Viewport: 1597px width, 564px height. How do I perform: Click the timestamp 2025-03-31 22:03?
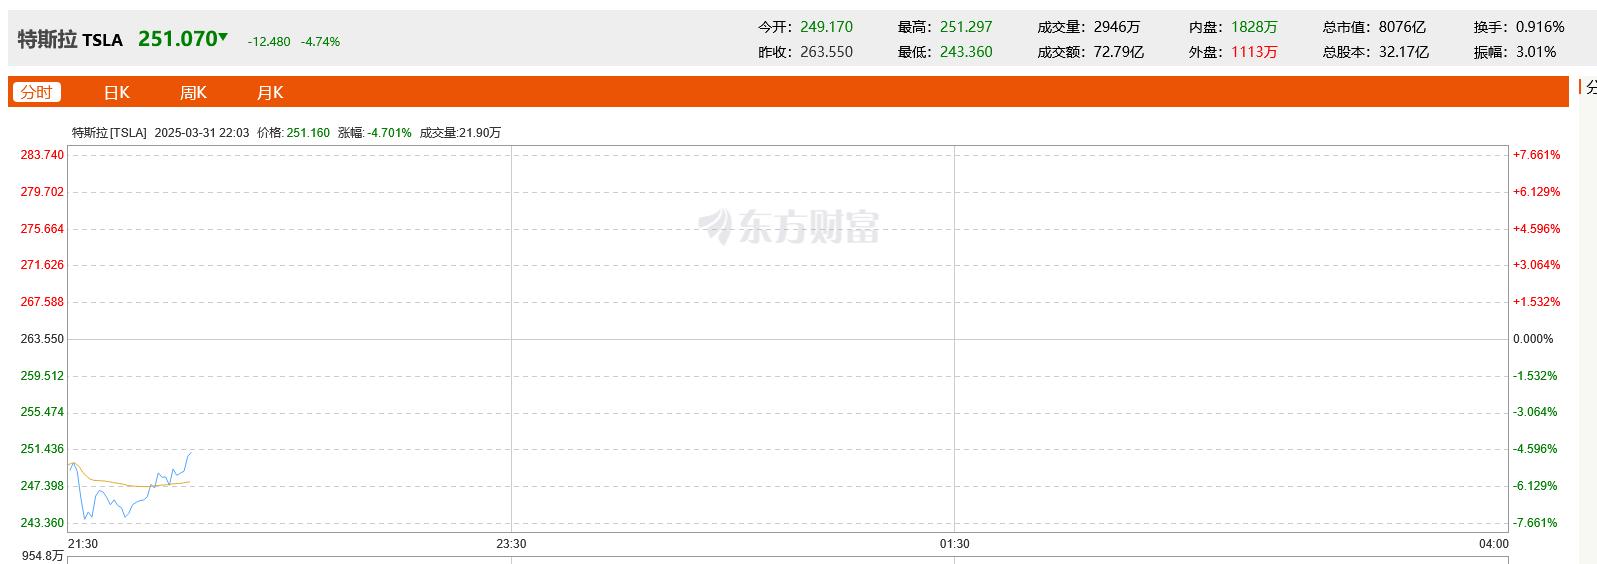click(202, 132)
